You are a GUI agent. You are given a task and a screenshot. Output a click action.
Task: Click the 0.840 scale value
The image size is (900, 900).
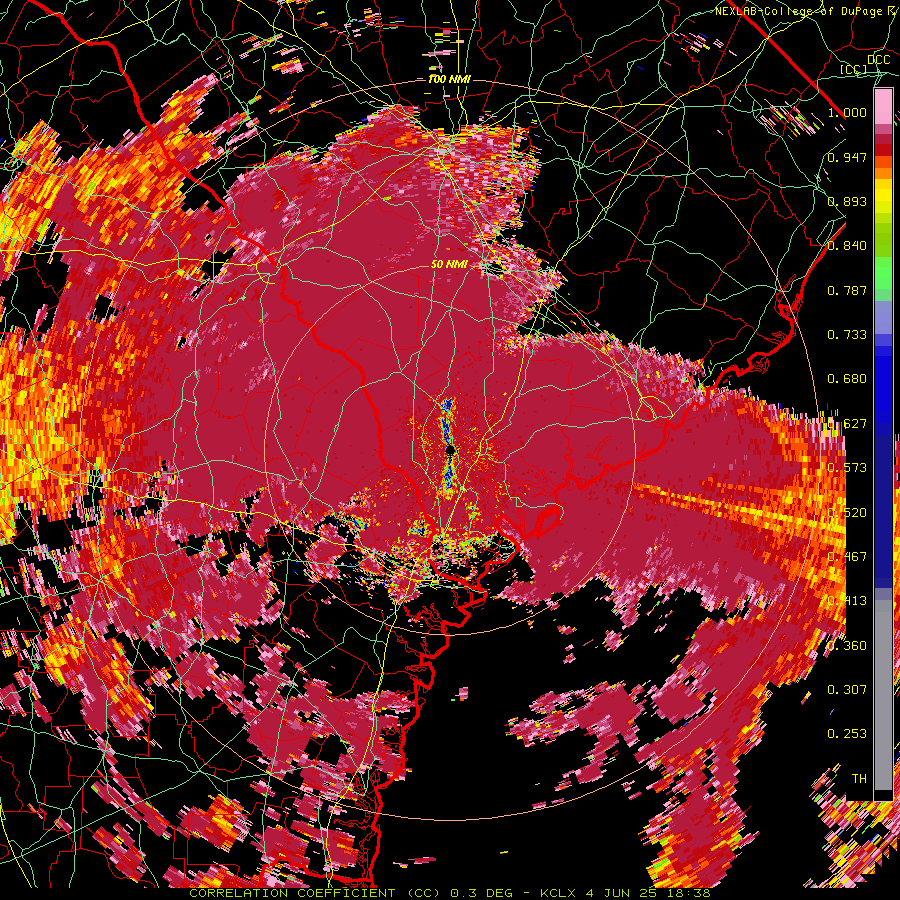click(847, 246)
